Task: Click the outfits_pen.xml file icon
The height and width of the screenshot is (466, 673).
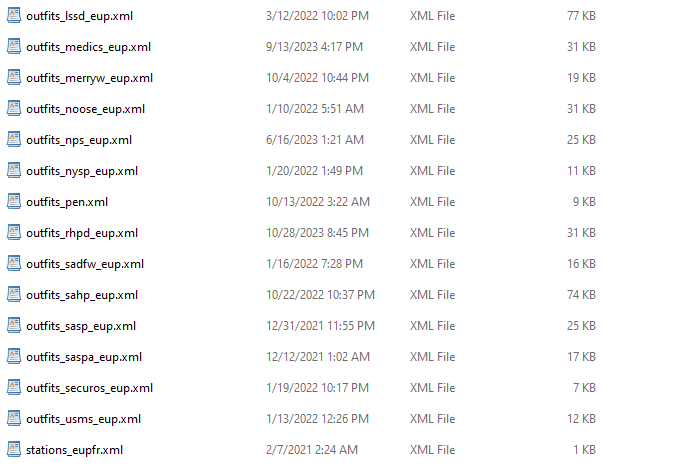Action: click(x=14, y=201)
